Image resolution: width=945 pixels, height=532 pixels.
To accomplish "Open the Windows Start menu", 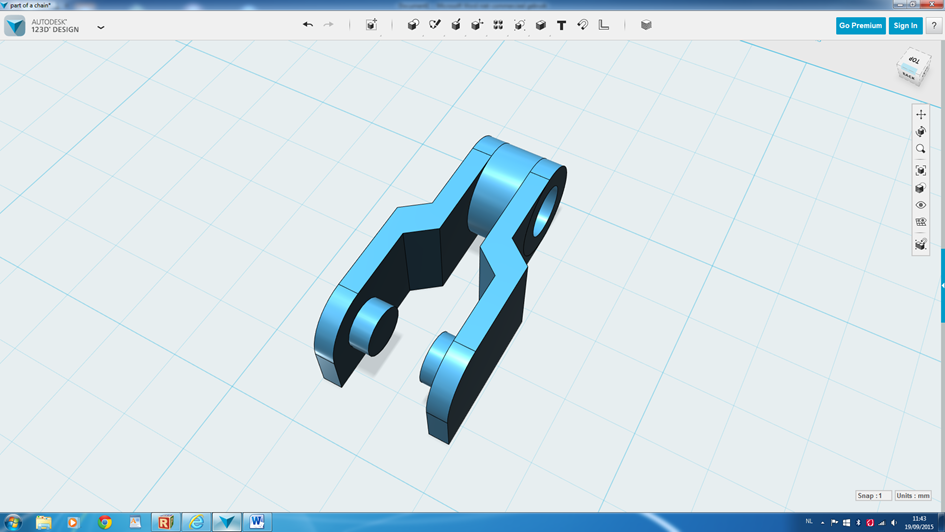I will pos(13,522).
